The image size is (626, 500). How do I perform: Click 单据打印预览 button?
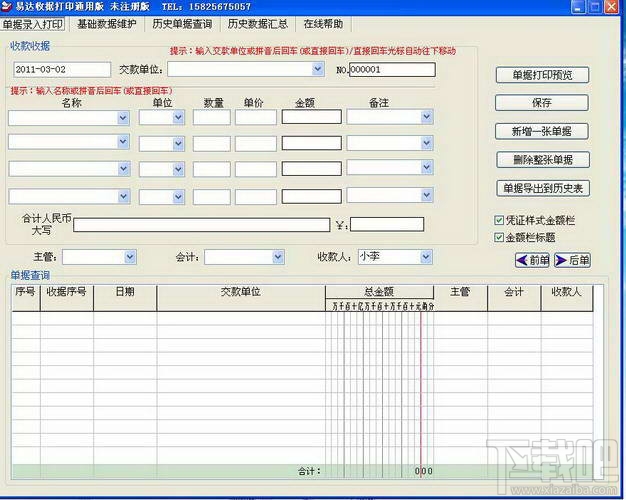coord(542,75)
